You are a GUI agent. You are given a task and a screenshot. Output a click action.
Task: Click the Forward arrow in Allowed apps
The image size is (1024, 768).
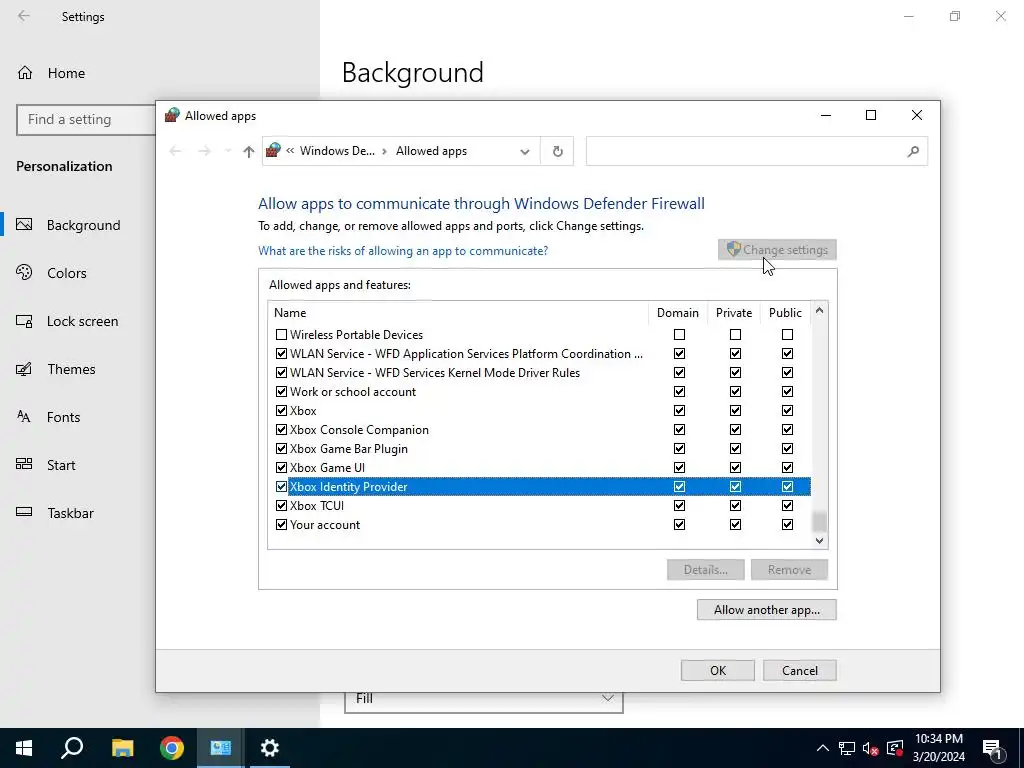click(x=204, y=152)
